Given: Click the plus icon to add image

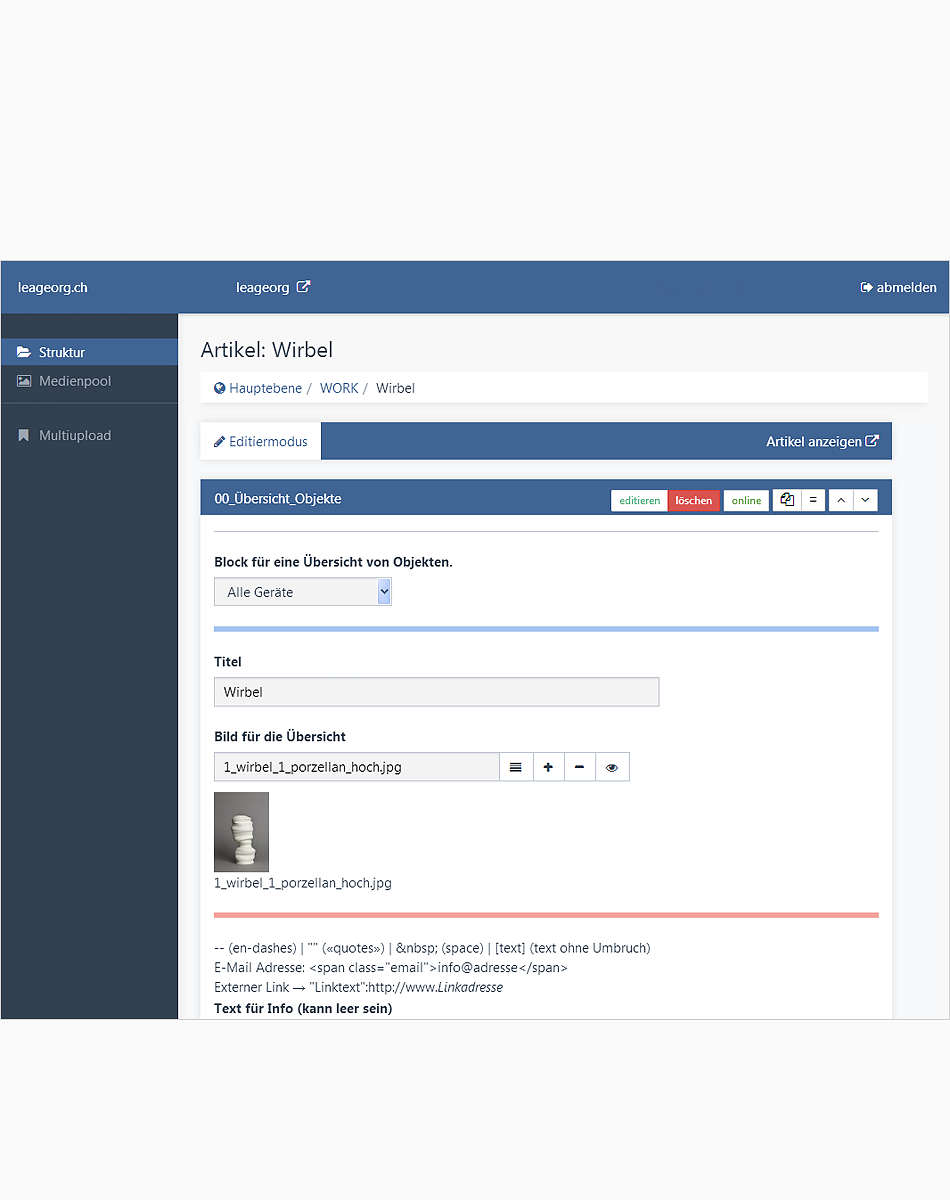Looking at the screenshot, I should [548, 767].
